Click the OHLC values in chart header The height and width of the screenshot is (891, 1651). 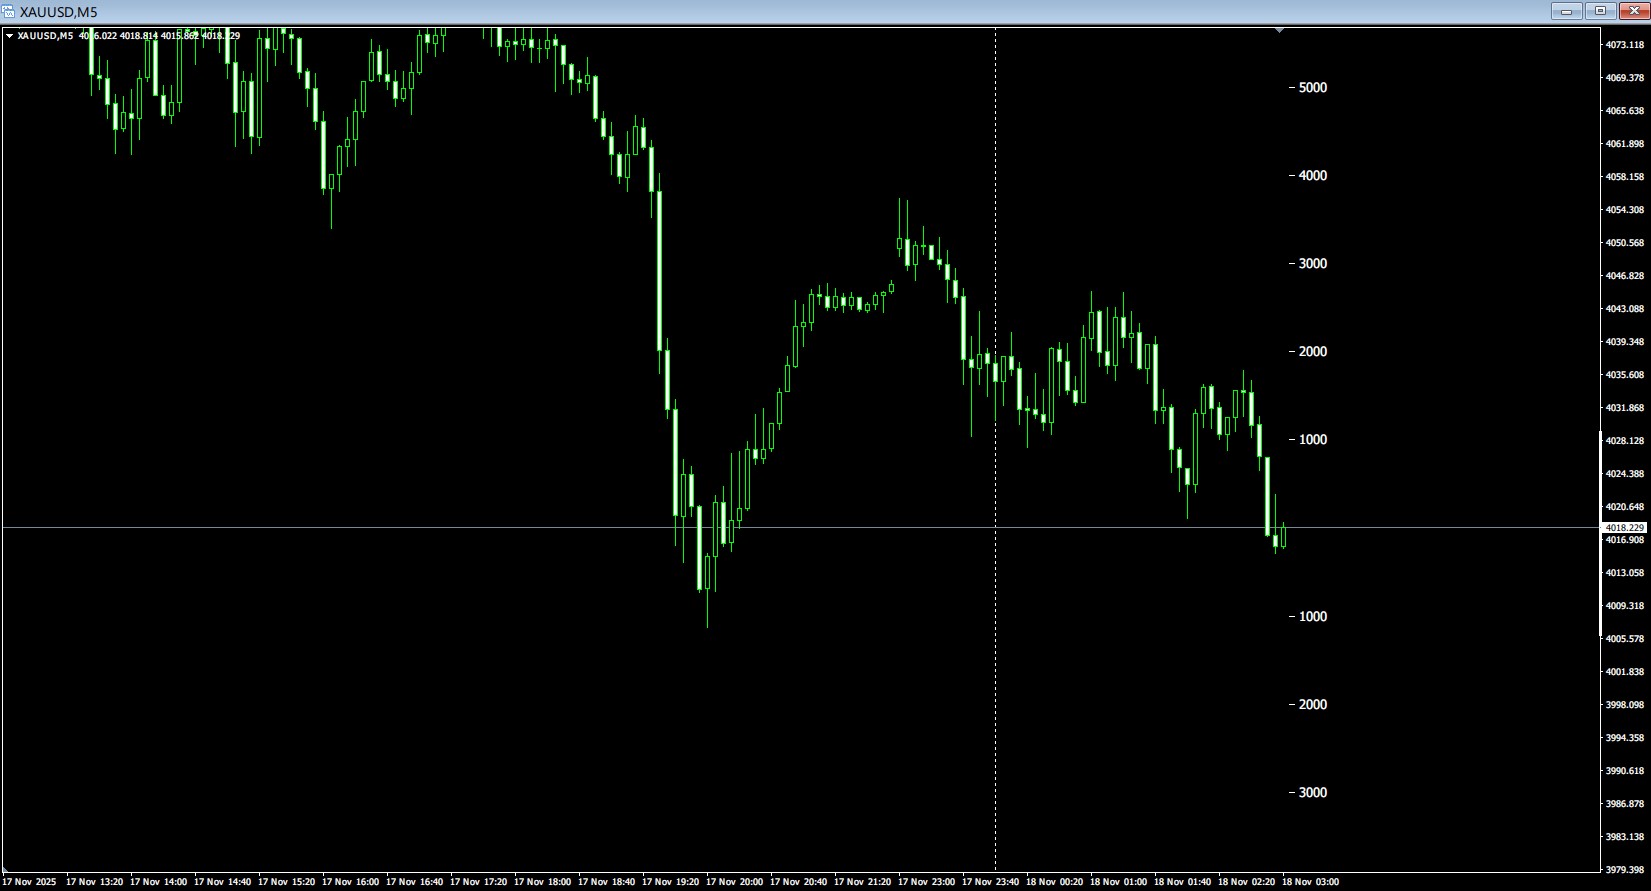click(159, 36)
